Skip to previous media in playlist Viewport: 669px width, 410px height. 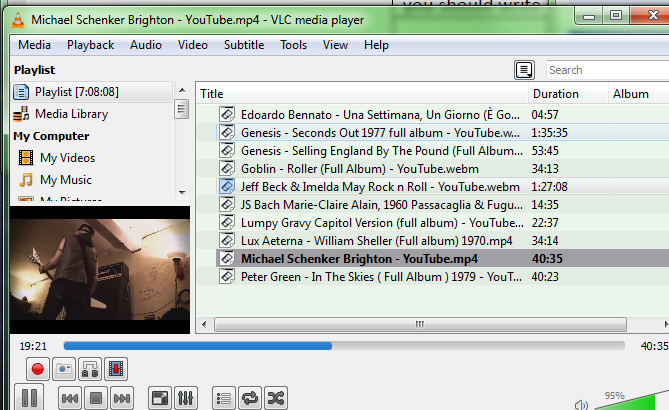click(x=70, y=398)
